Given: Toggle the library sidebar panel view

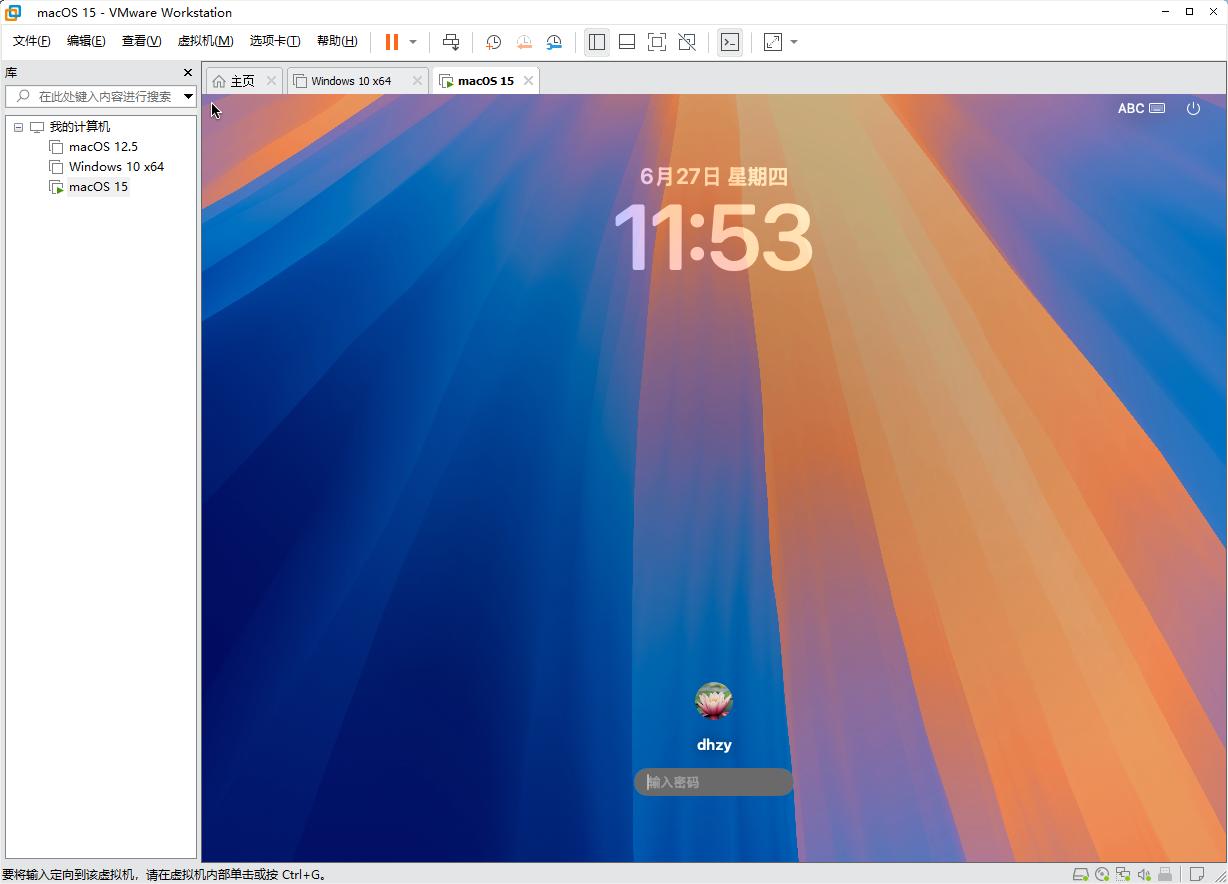Looking at the screenshot, I should click(597, 42).
